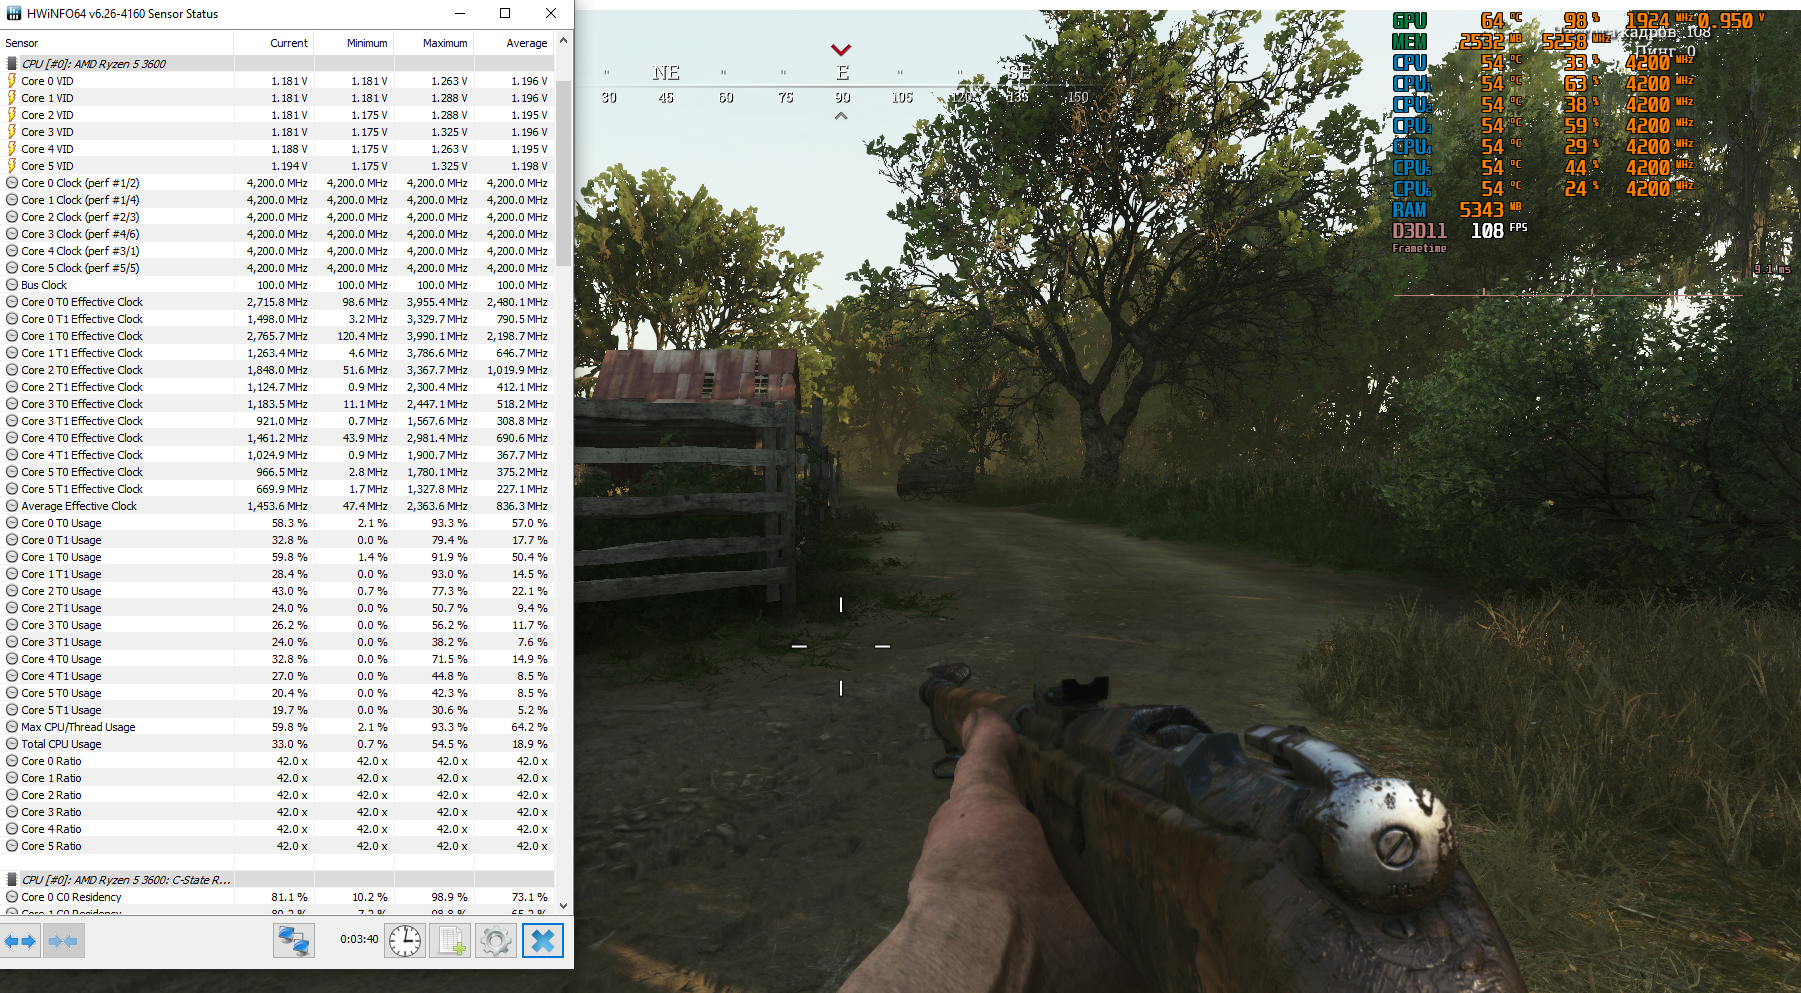Image resolution: width=1801 pixels, height=993 pixels.
Task: Select Core 5 T1 Effective Clock row
Action: (278, 489)
